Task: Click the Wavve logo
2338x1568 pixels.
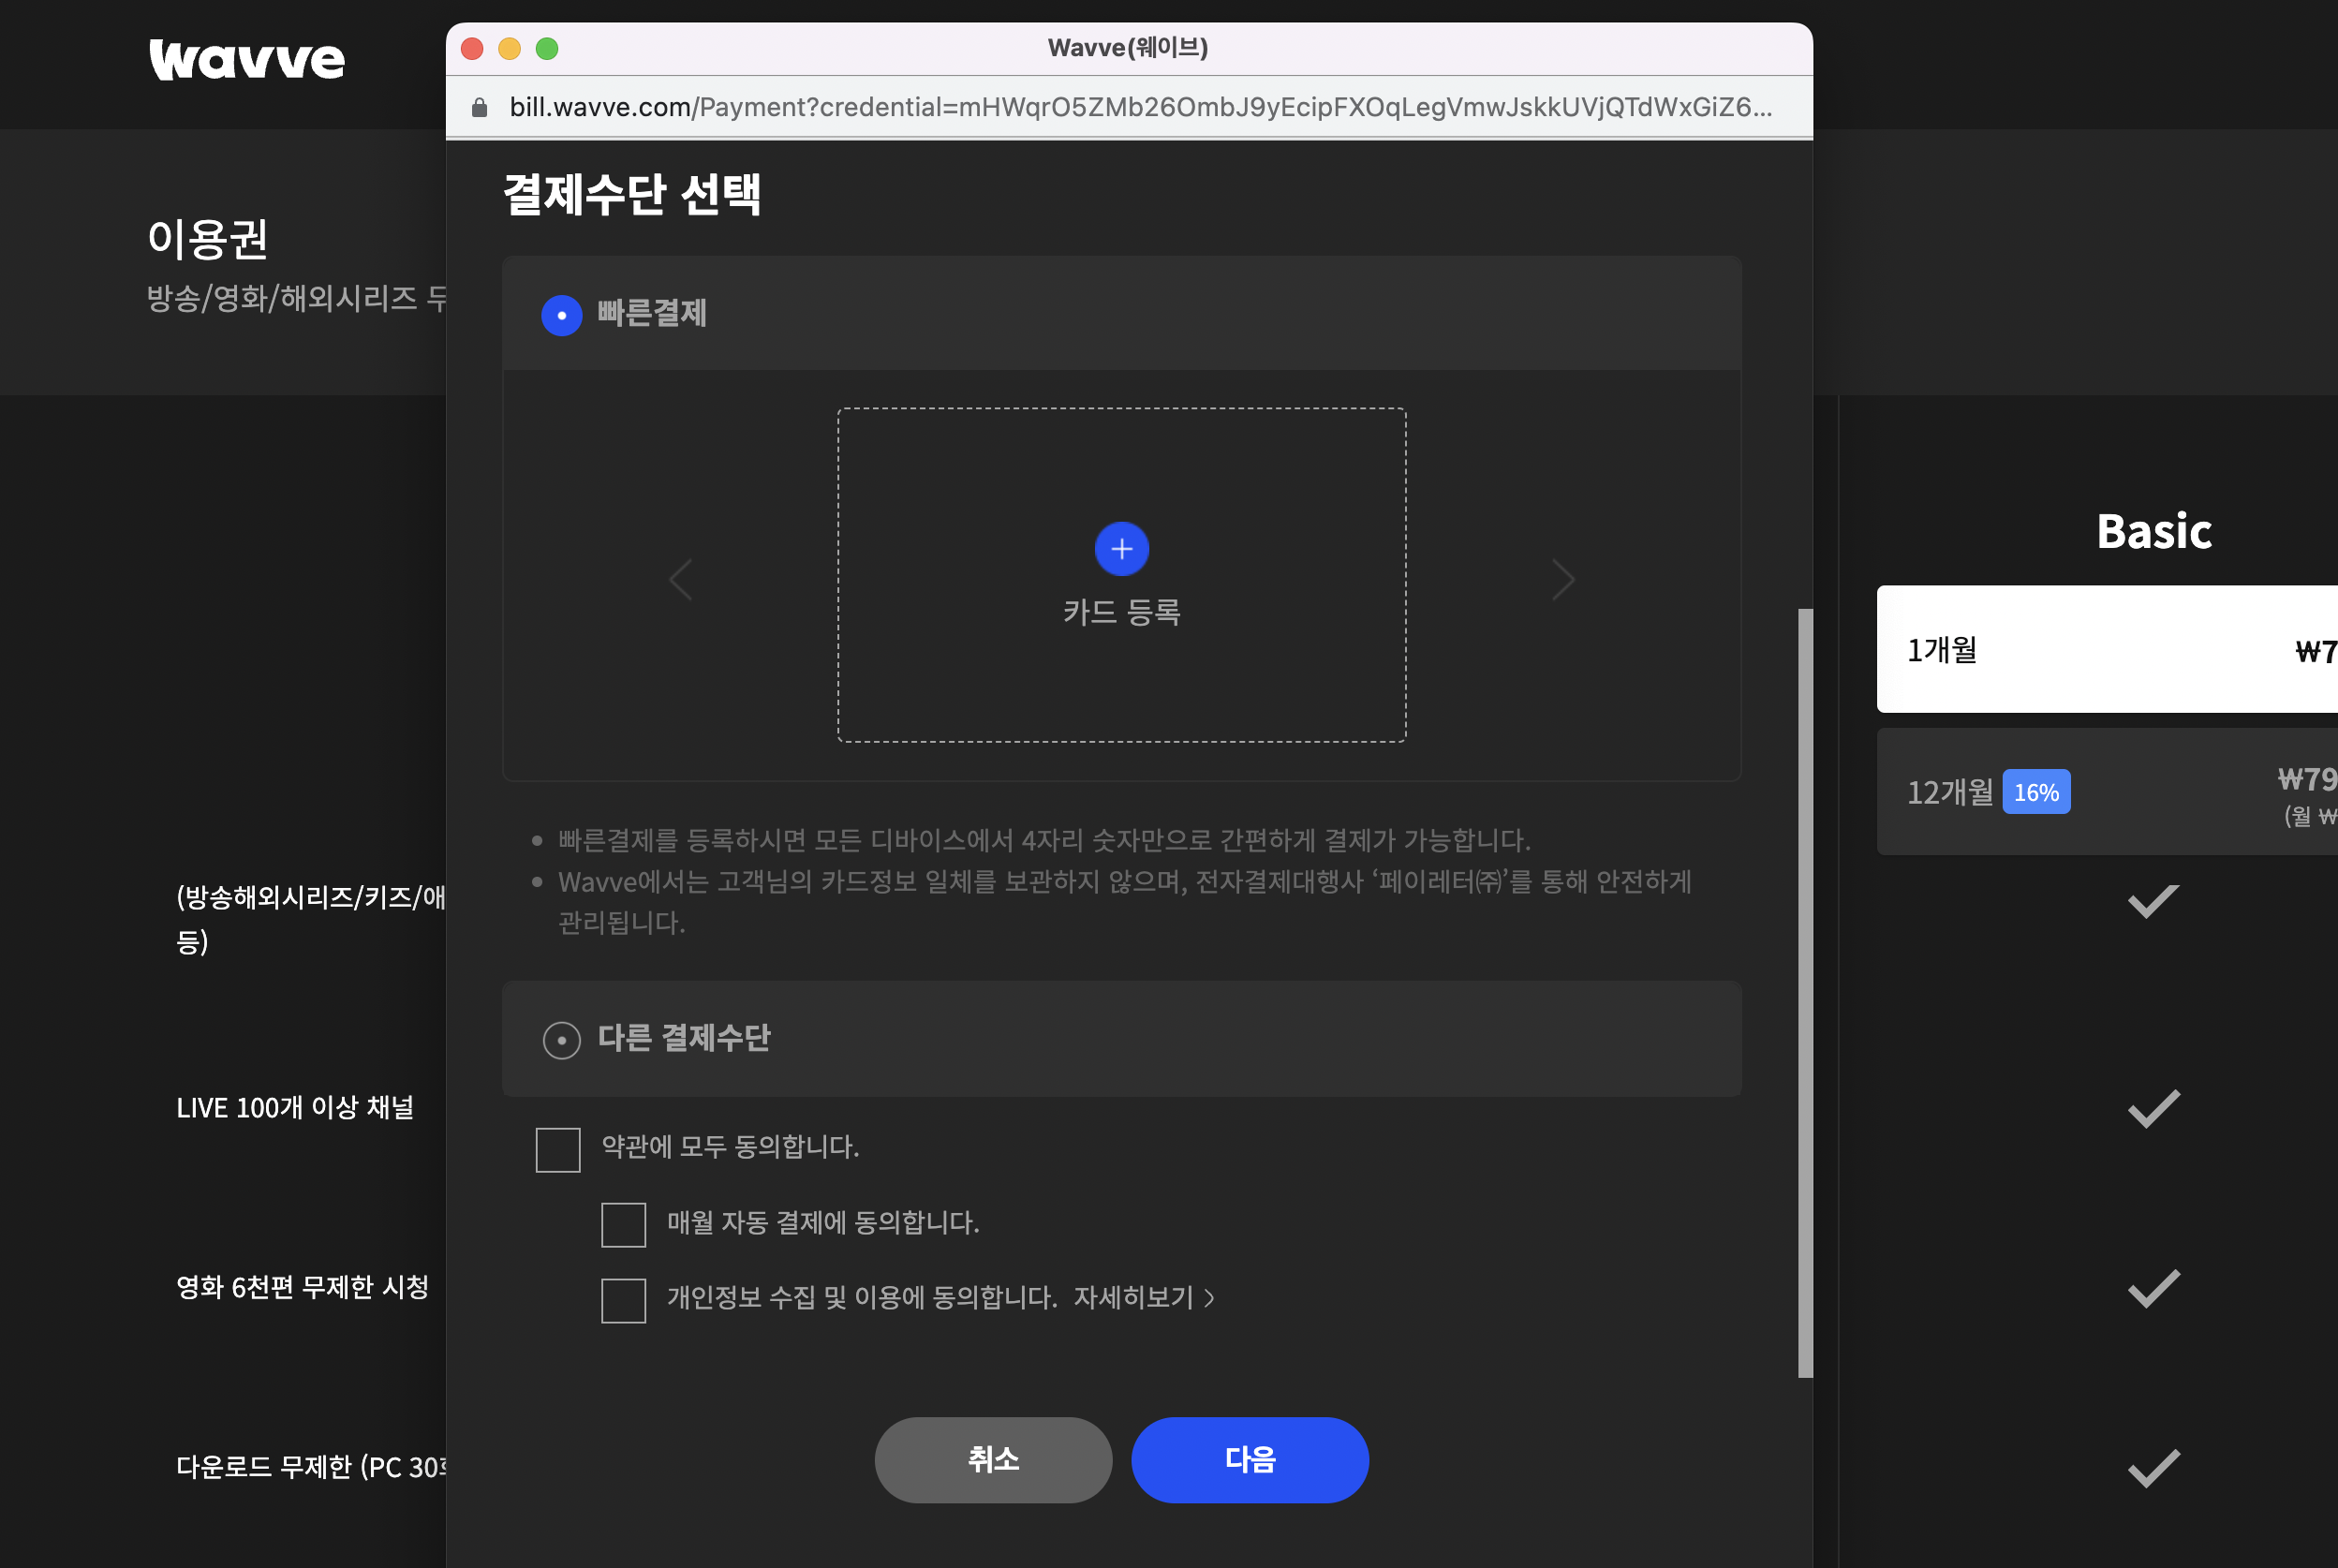Action: (x=245, y=59)
